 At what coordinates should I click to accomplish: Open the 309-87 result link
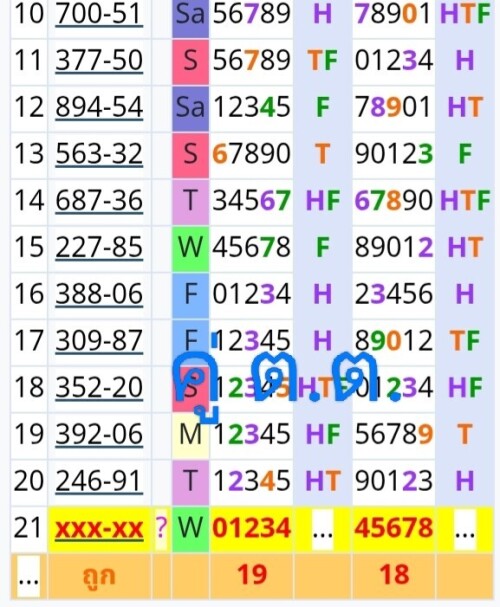click(x=99, y=341)
